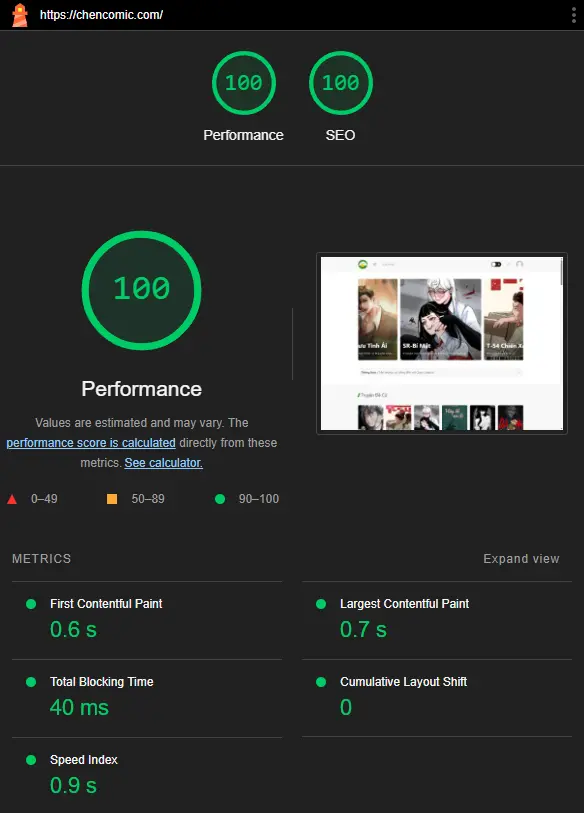Viewport: 584px width, 813px height.
Task: Click the red triangle 0–49 legend icon
Action: [12, 499]
